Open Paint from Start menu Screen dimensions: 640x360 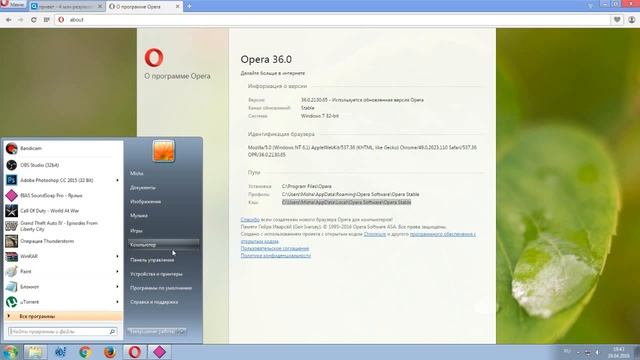[59, 271]
